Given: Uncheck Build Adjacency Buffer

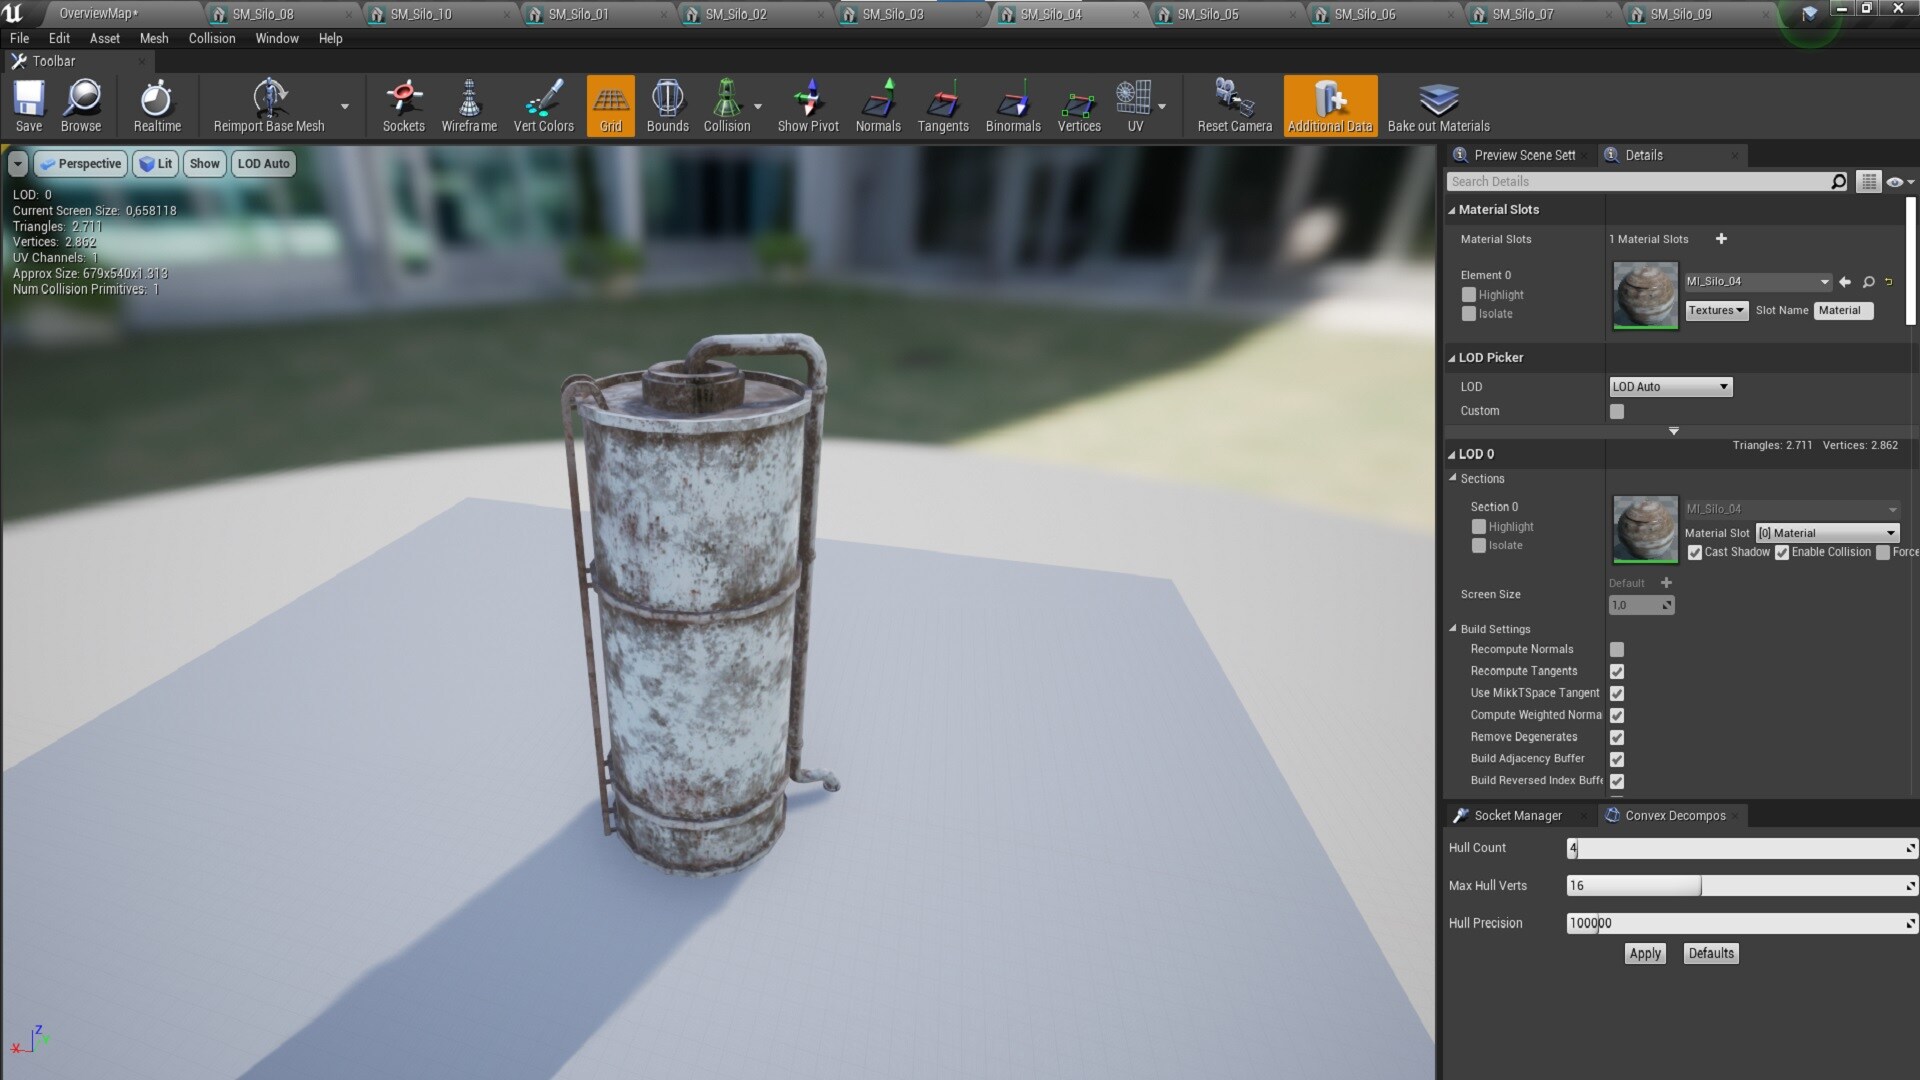Looking at the screenshot, I should click(1617, 759).
